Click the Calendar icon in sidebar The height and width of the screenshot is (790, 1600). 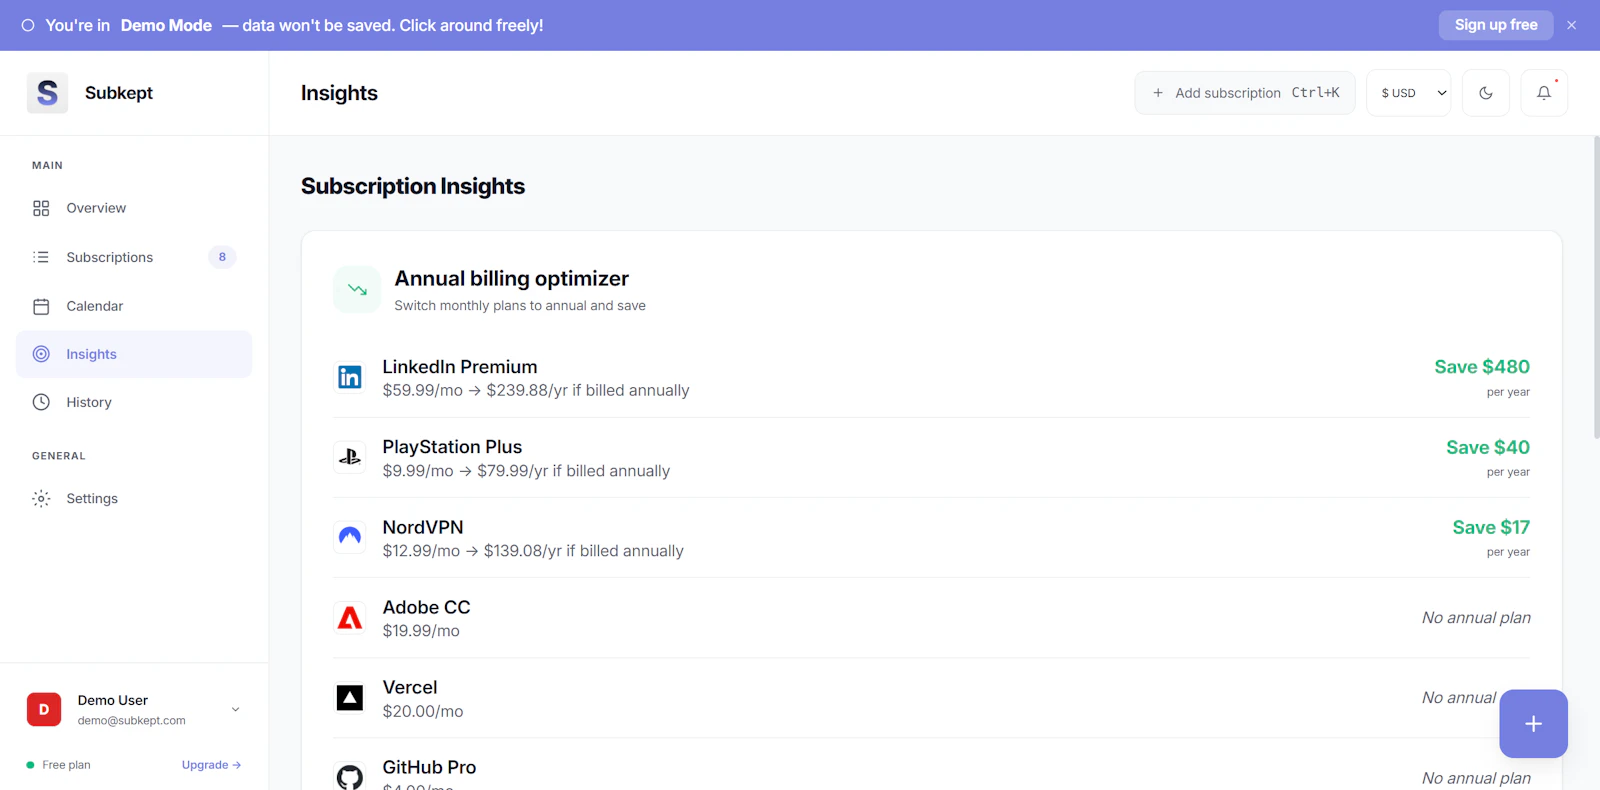click(41, 306)
